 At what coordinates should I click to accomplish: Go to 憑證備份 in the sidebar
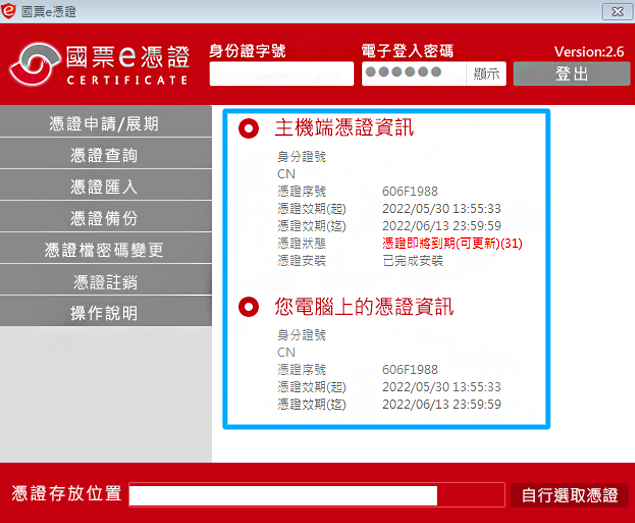click(x=105, y=218)
